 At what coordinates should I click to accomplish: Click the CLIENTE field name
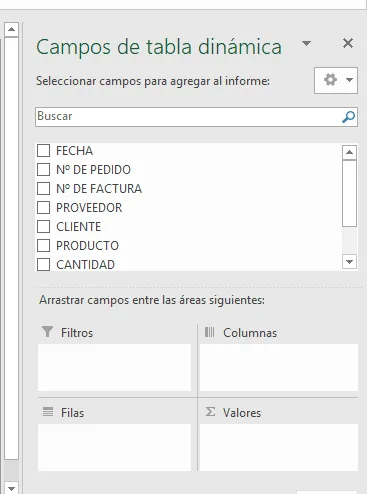(79, 227)
